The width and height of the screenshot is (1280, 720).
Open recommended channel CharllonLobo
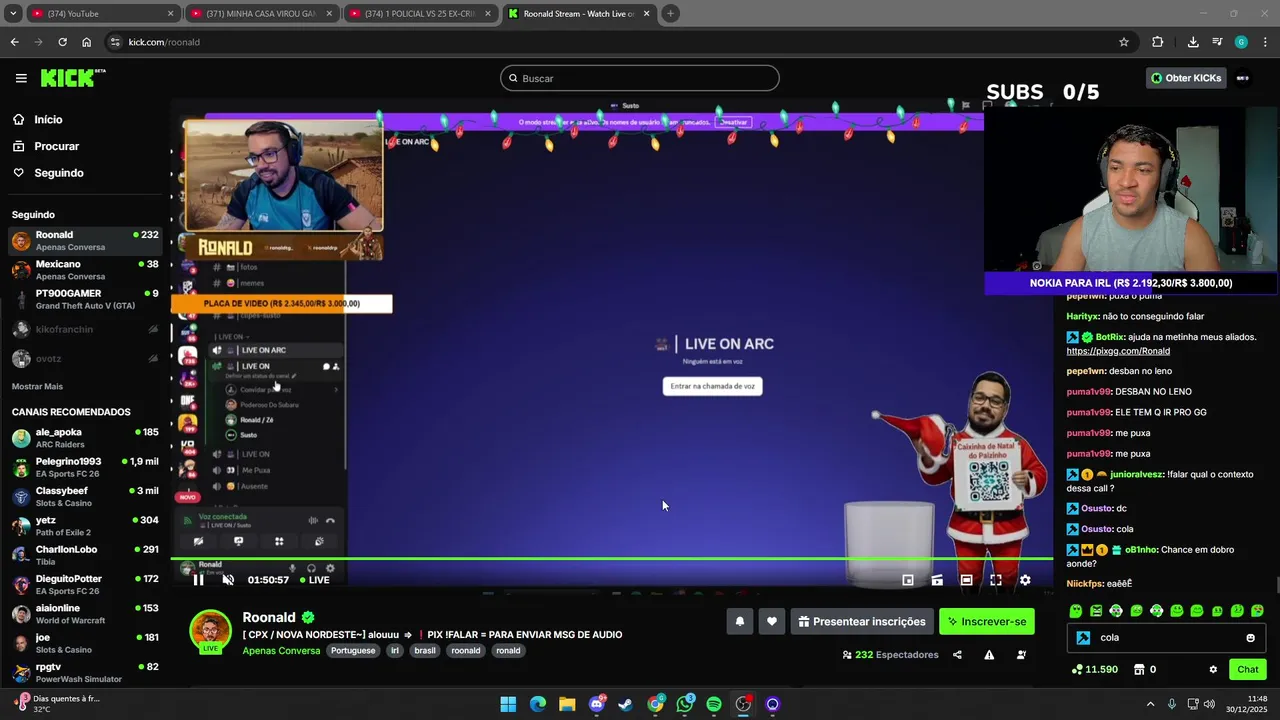(x=85, y=555)
